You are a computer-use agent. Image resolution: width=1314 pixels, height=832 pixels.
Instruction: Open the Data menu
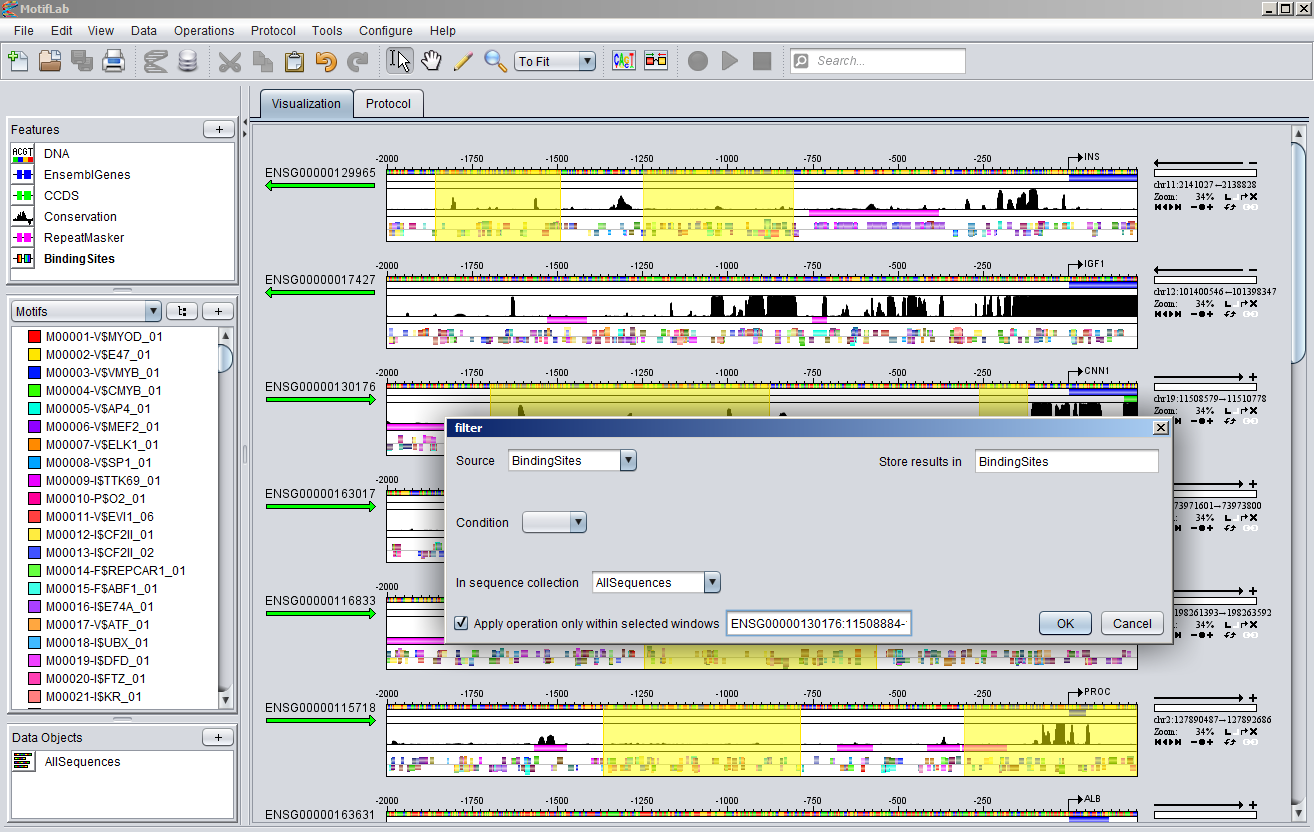click(x=144, y=31)
